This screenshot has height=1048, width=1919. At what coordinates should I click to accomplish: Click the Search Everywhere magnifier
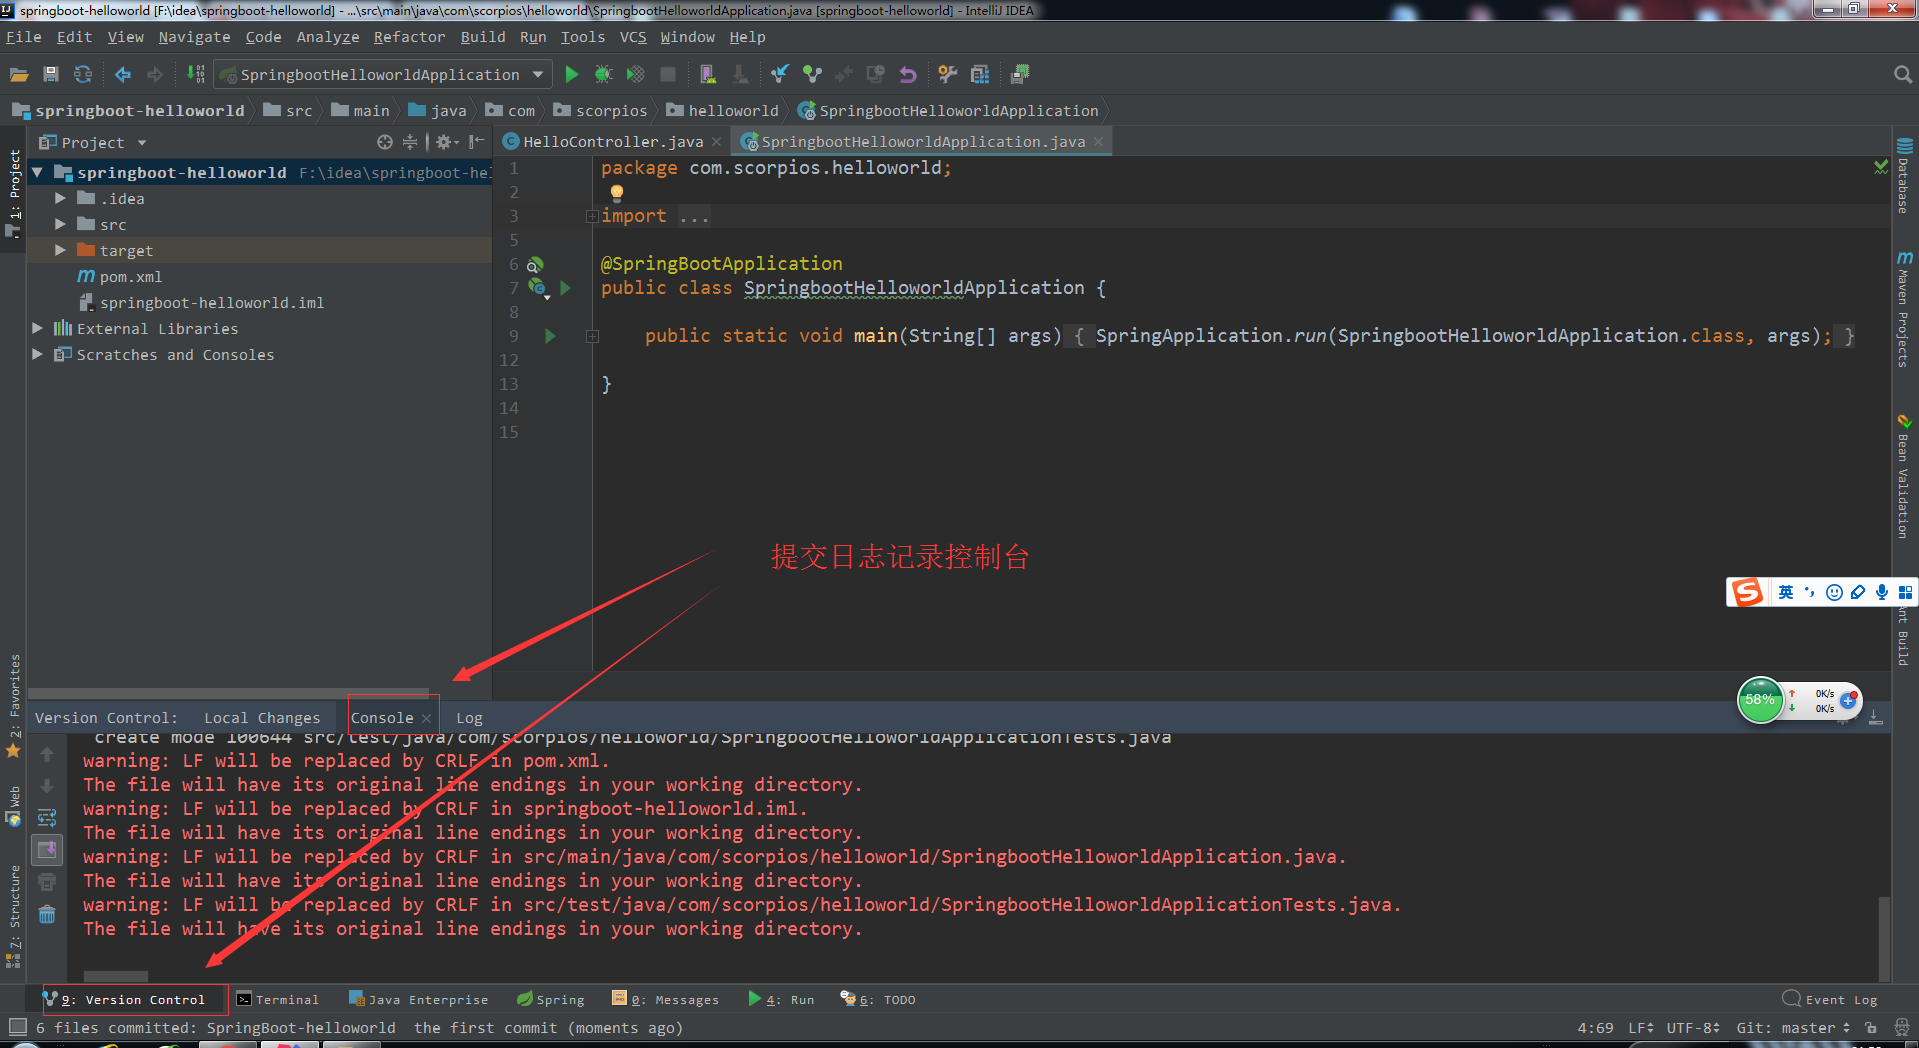click(x=1903, y=74)
